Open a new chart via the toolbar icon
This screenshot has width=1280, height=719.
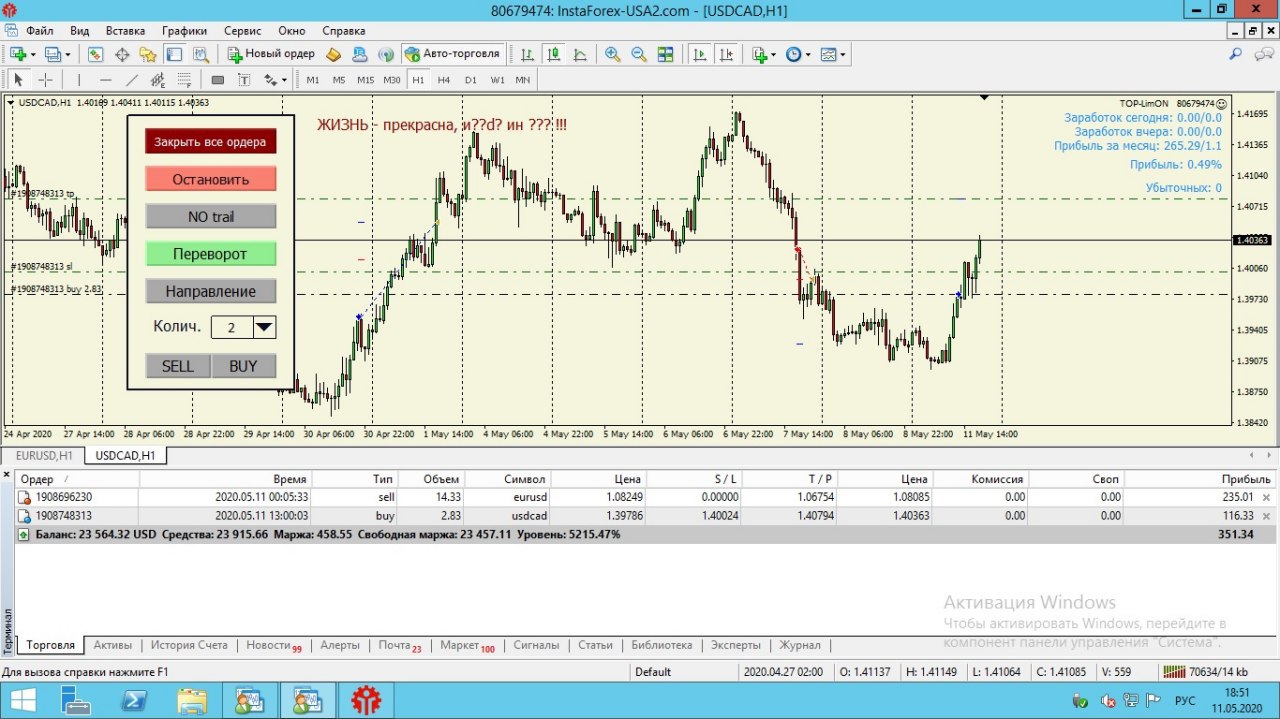(x=18, y=54)
